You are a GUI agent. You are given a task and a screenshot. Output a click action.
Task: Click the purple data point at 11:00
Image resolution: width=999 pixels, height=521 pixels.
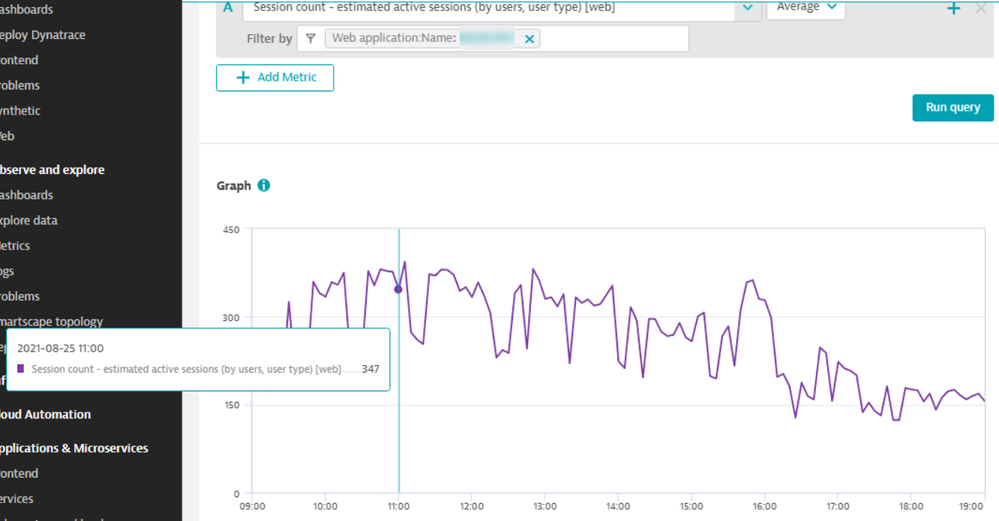(x=398, y=289)
